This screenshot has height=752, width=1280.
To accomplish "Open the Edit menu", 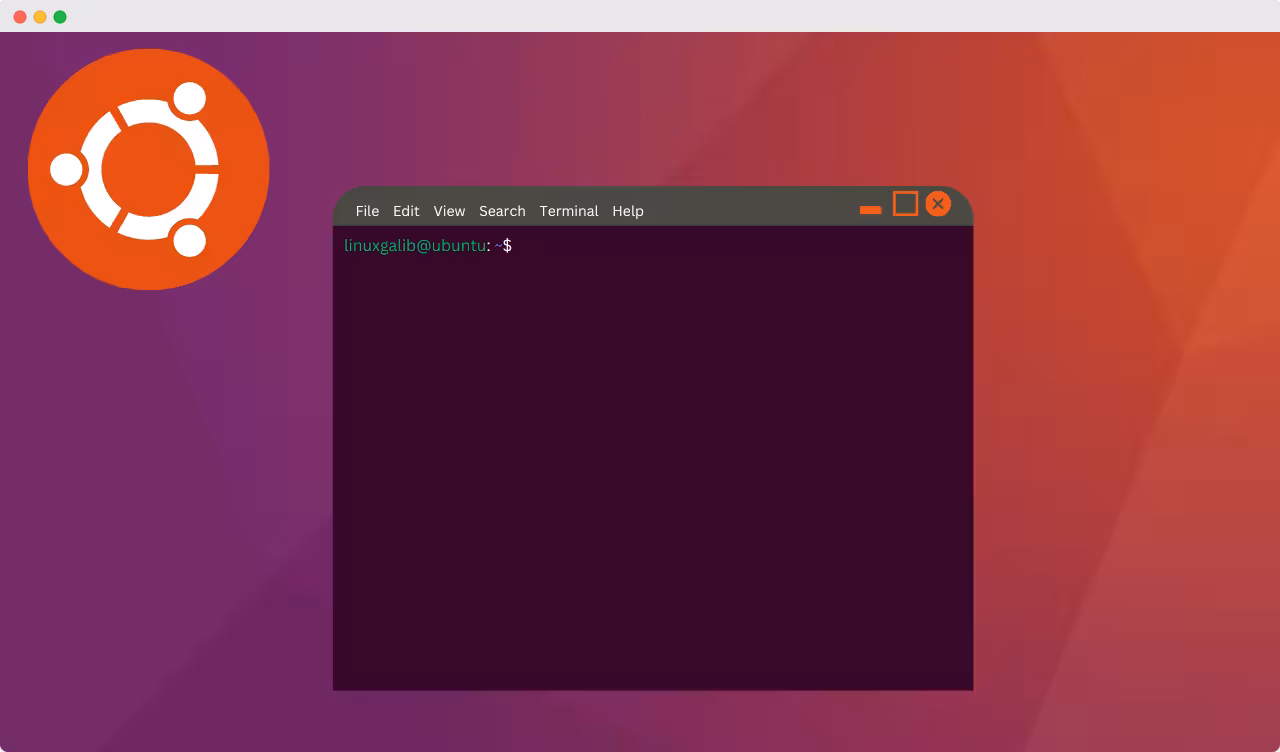I will 406,211.
